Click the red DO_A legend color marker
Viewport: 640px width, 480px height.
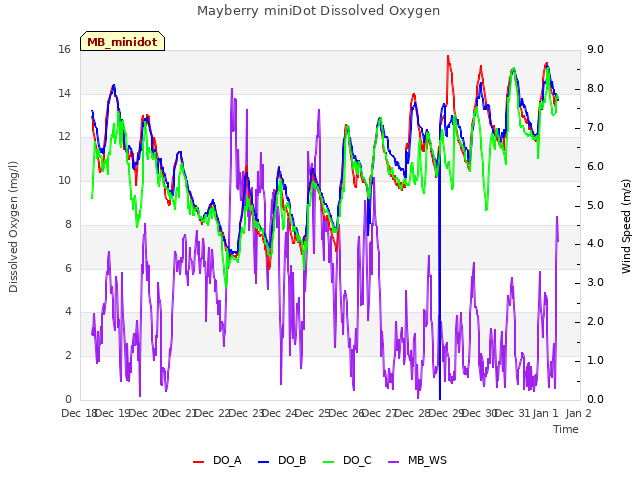click(x=198, y=462)
